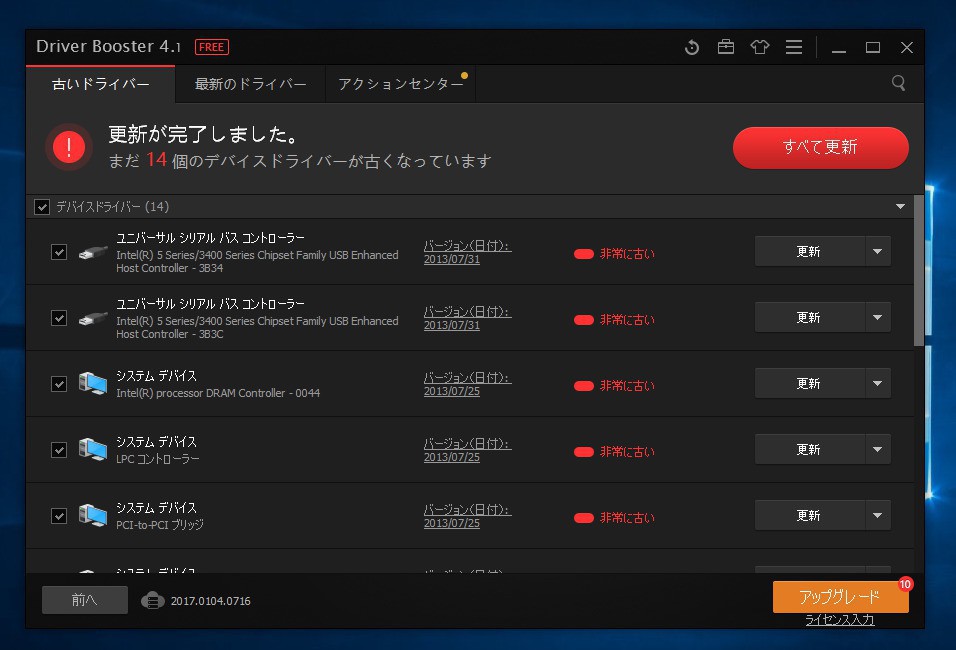Click the red exclamation warning icon
Screen dimensions: 956x650
[x=69, y=147]
